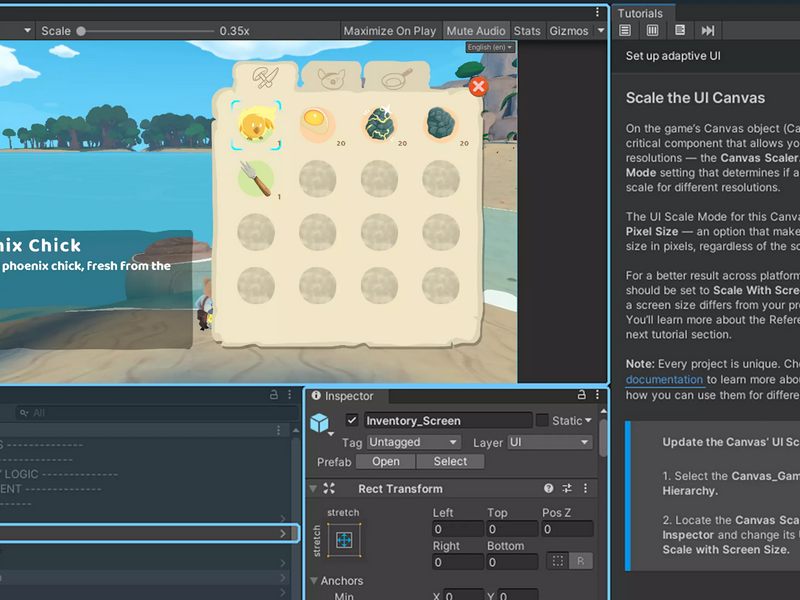The image size is (800, 600).
Task: Open the Layer UI dropdown
Action: click(x=550, y=442)
